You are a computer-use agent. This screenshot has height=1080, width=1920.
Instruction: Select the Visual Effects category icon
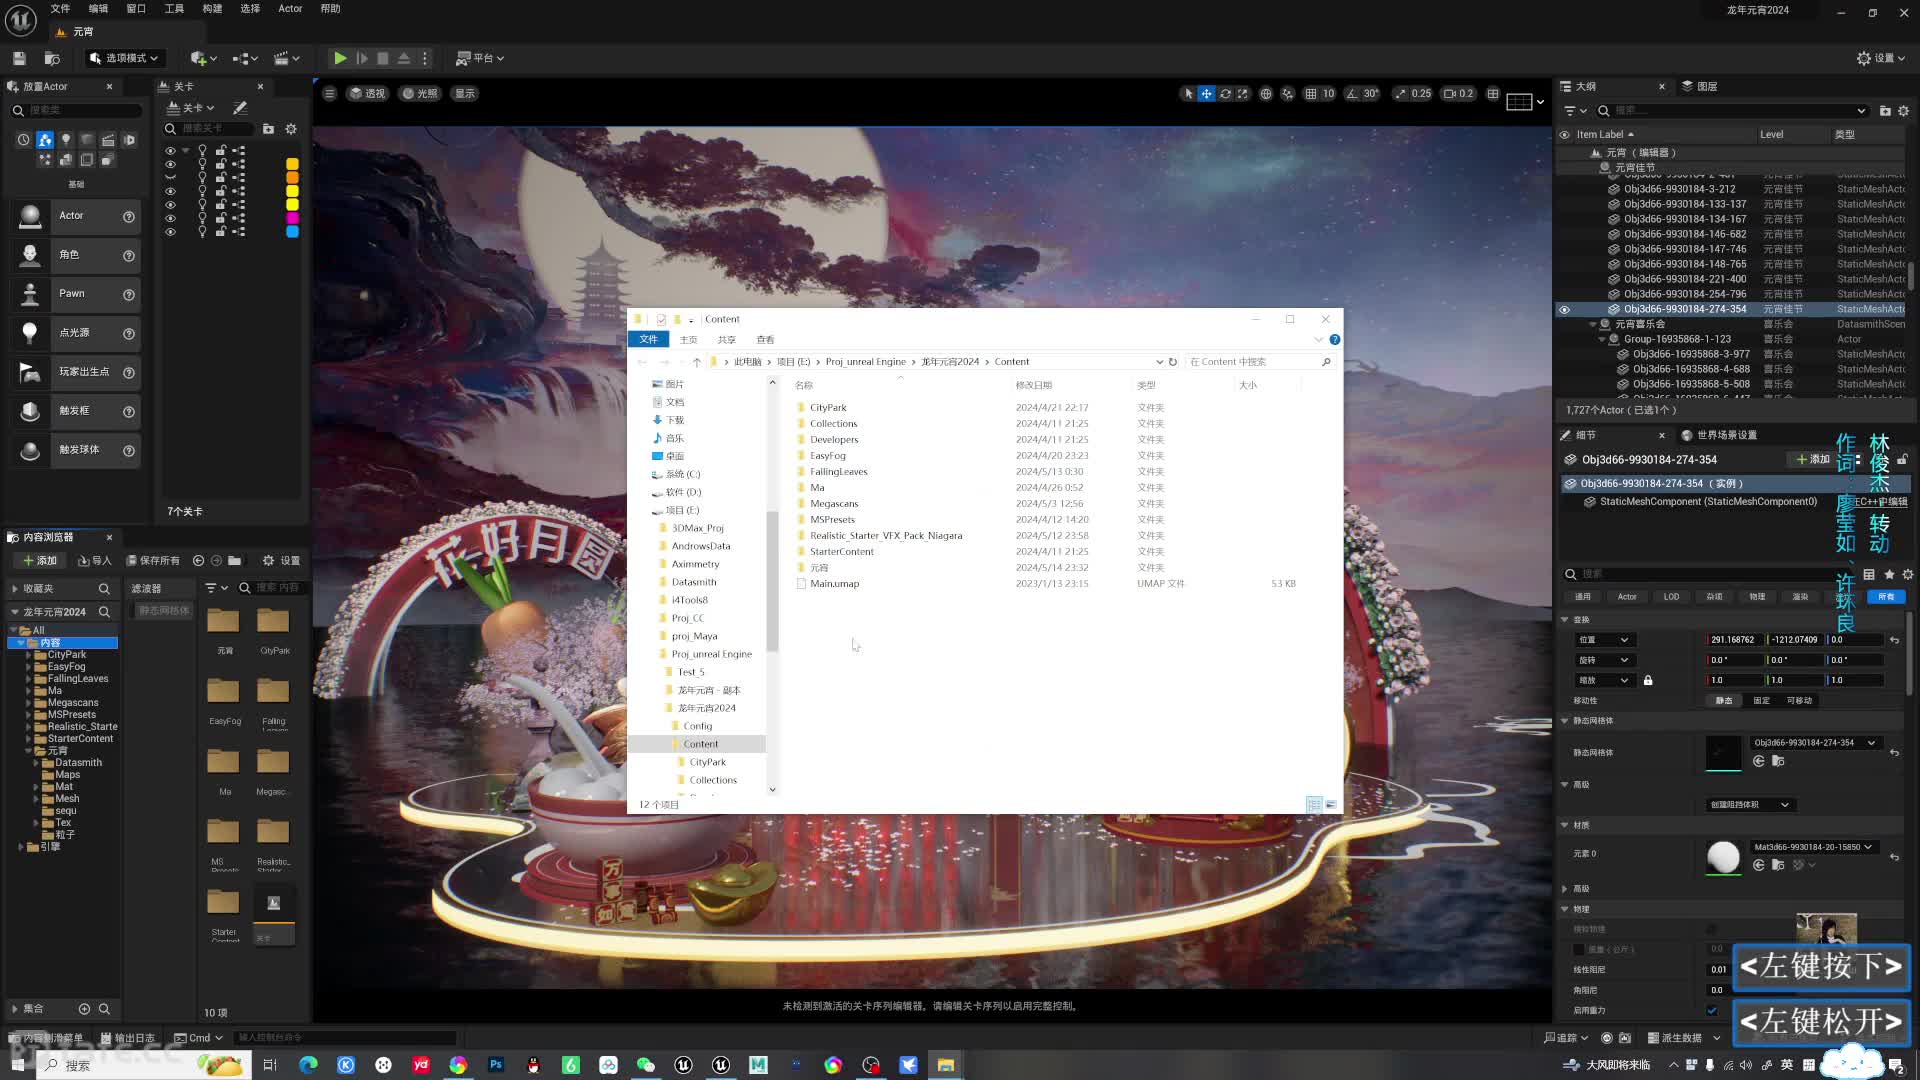coord(45,160)
